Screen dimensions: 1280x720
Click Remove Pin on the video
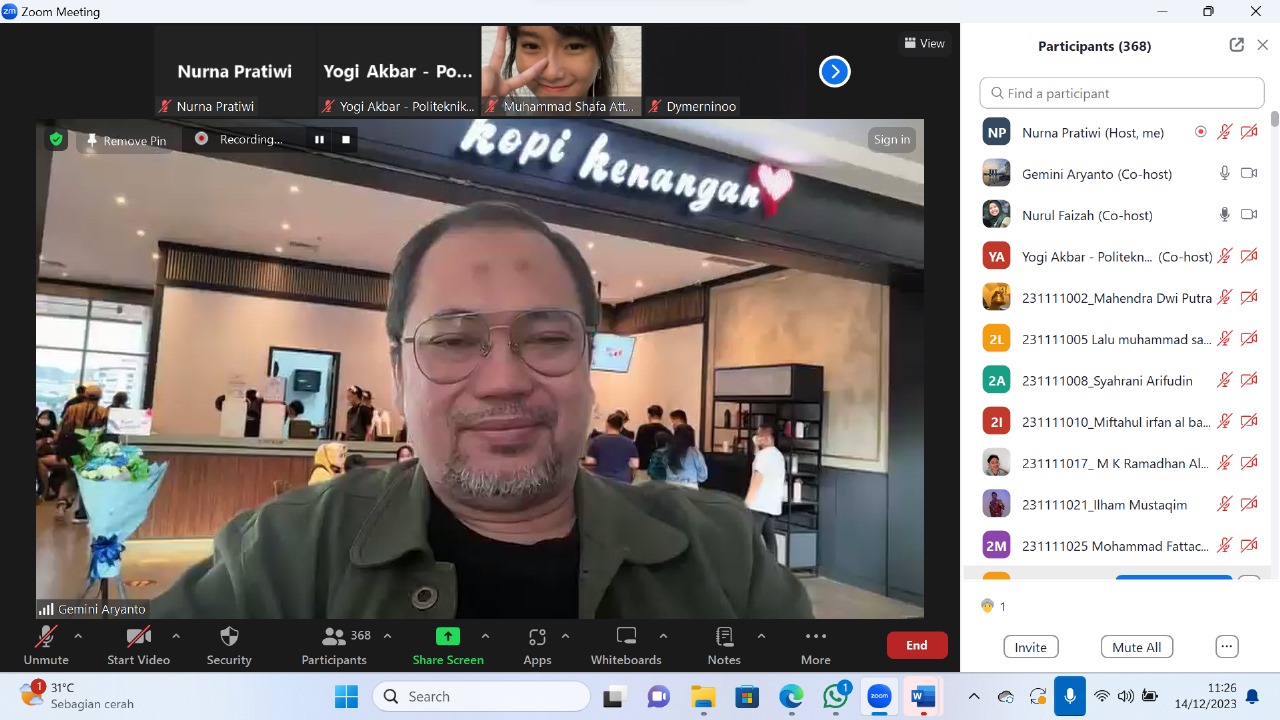click(x=126, y=140)
